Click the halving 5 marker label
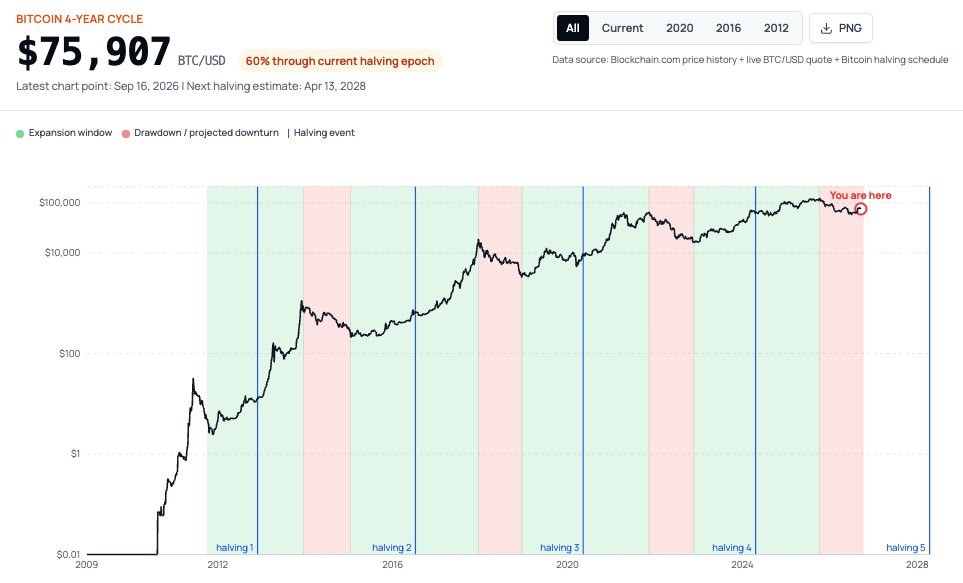The height and width of the screenshot is (583, 963). coord(906,547)
